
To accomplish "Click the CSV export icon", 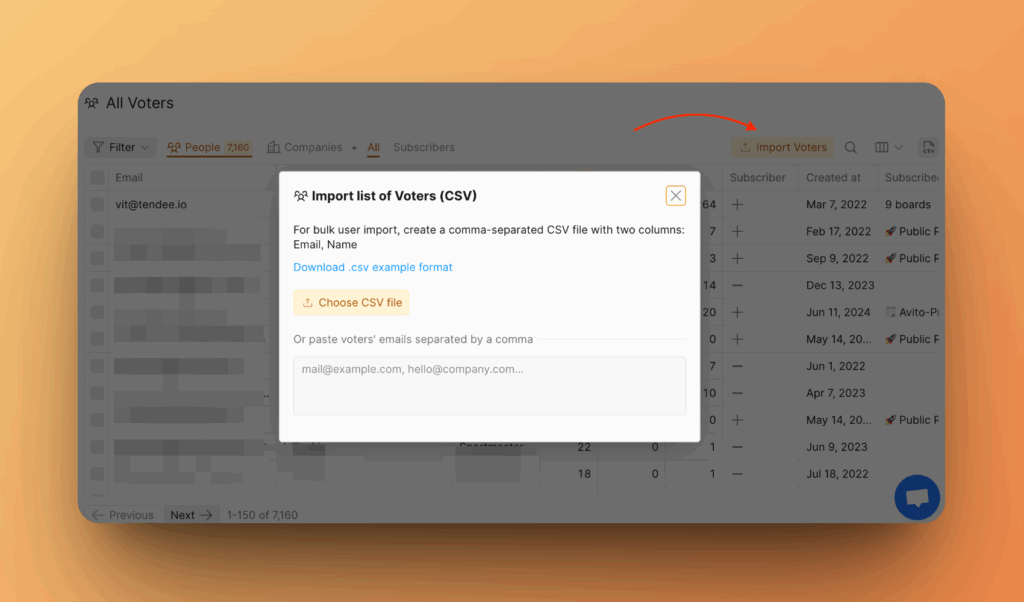I will coord(928,148).
